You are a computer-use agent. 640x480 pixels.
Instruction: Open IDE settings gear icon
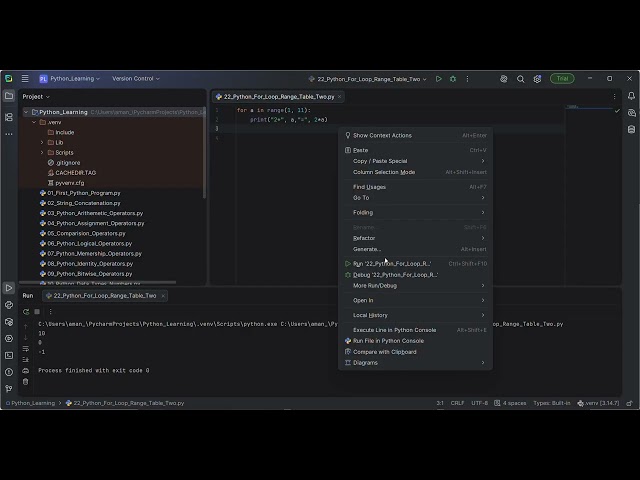coord(537,79)
